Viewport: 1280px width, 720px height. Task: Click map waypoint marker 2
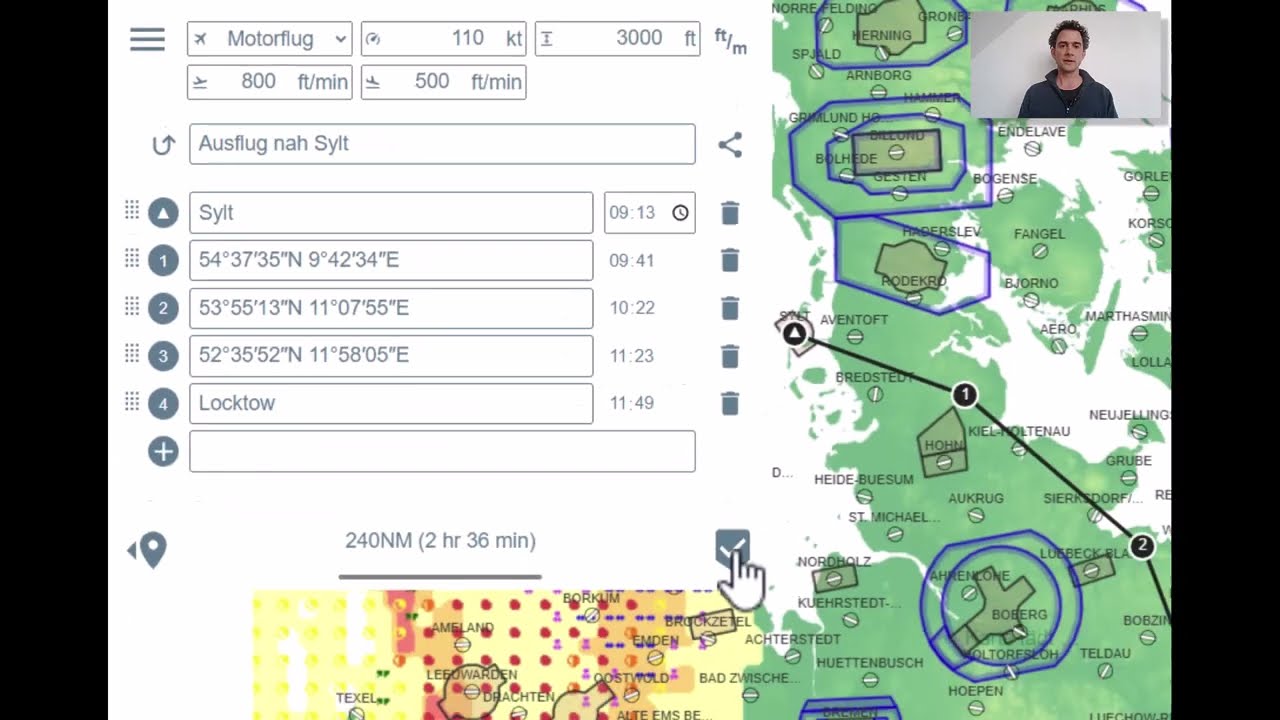pos(1142,546)
